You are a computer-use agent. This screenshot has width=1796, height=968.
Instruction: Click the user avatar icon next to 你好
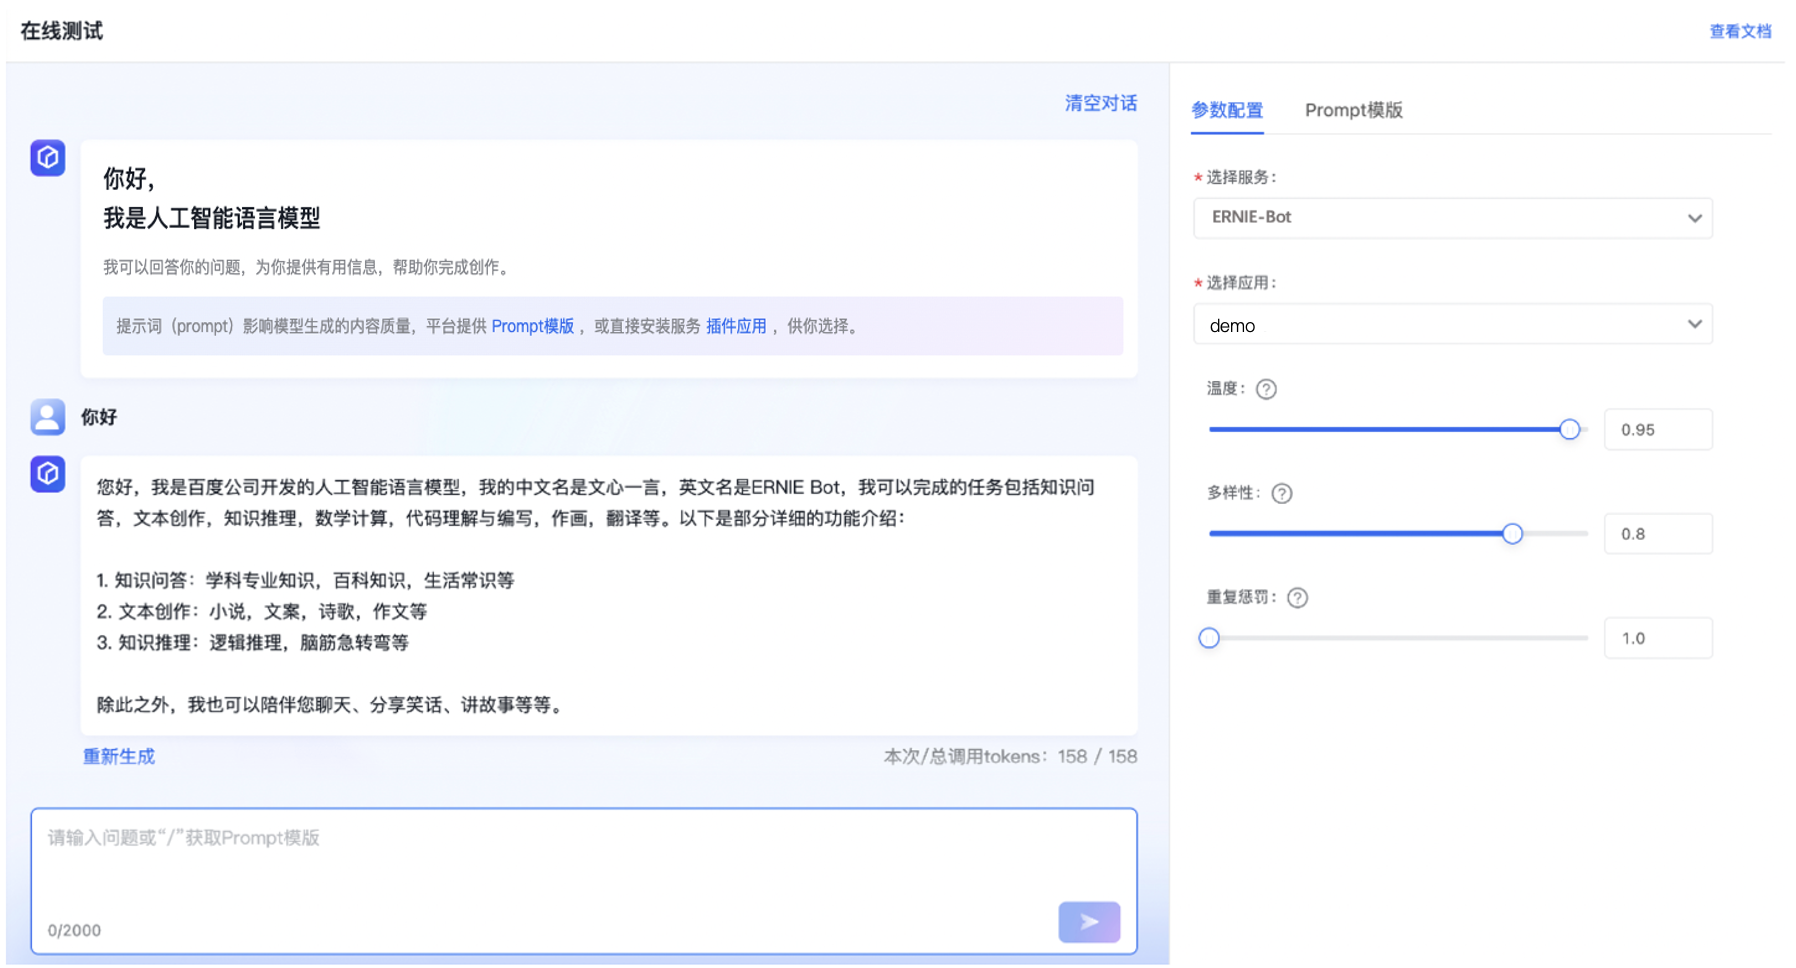[x=47, y=417]
